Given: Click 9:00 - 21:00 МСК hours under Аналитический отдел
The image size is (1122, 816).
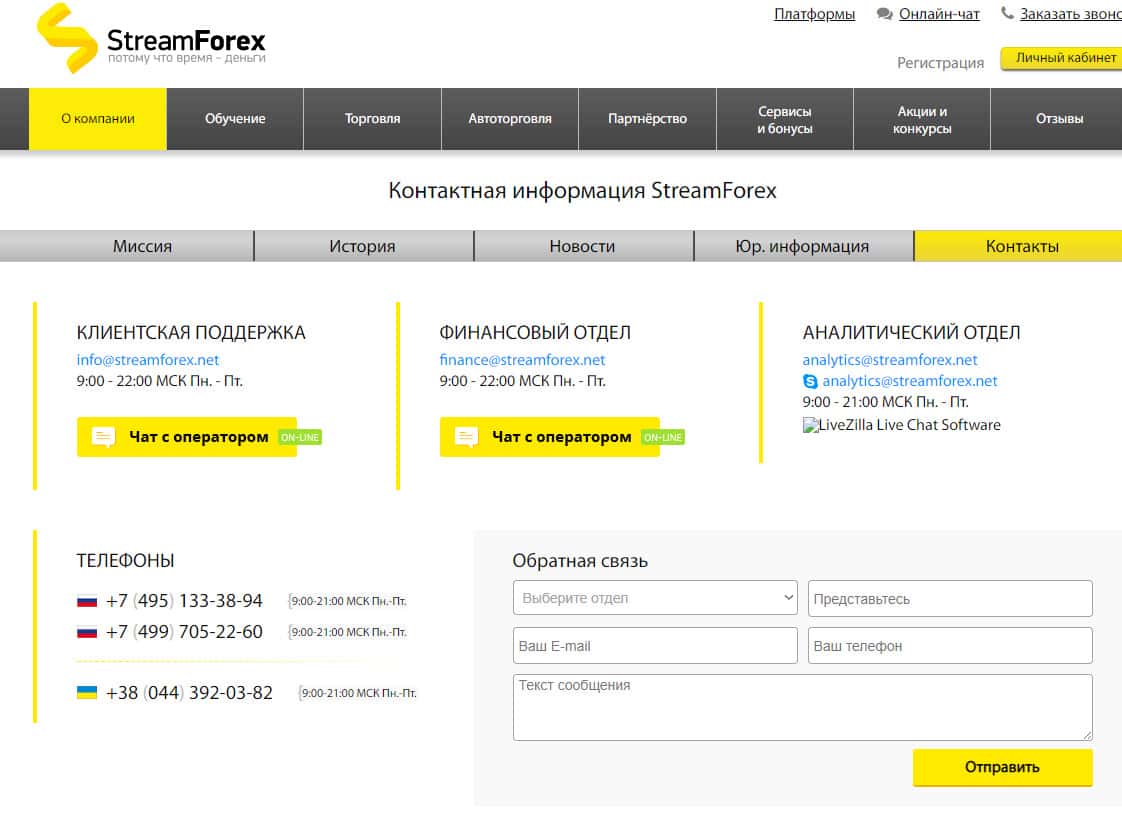Looking at the screenshot, I should tap(885, 402).
